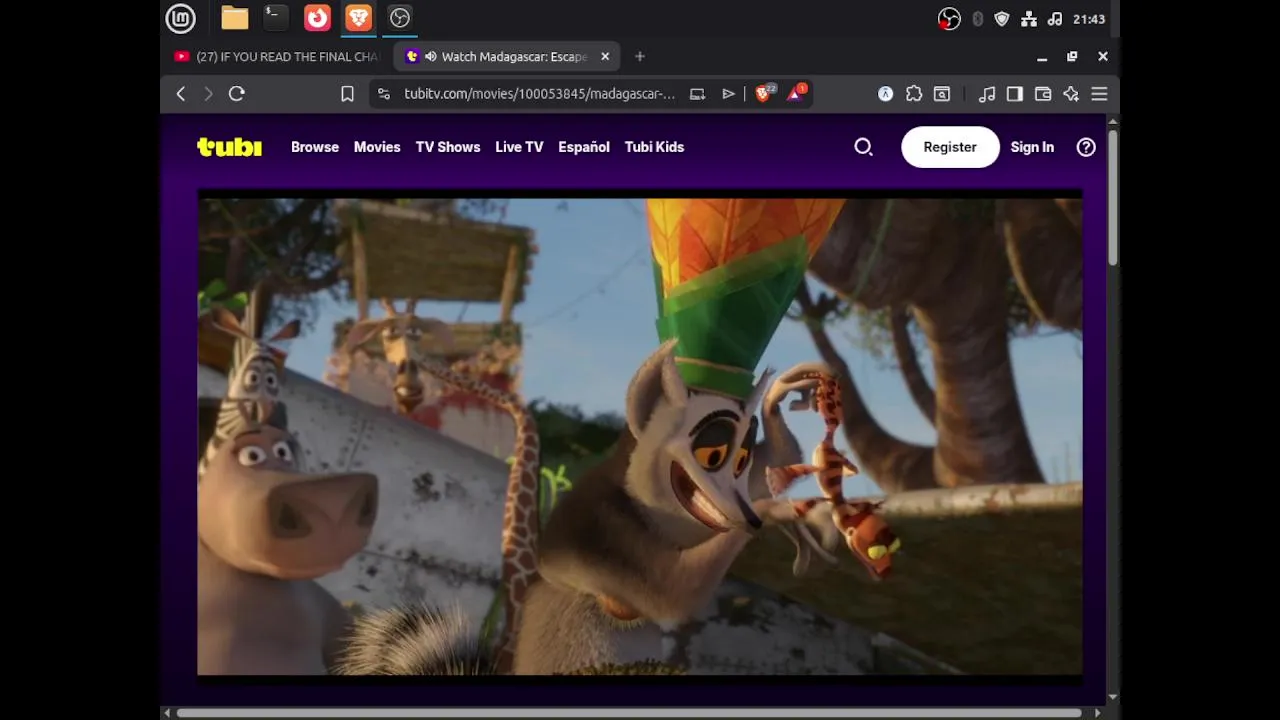This screenshot has height=720, width=1280.
Task: Select the Watch Madagascar tab
Action: (x=508, y=57)
